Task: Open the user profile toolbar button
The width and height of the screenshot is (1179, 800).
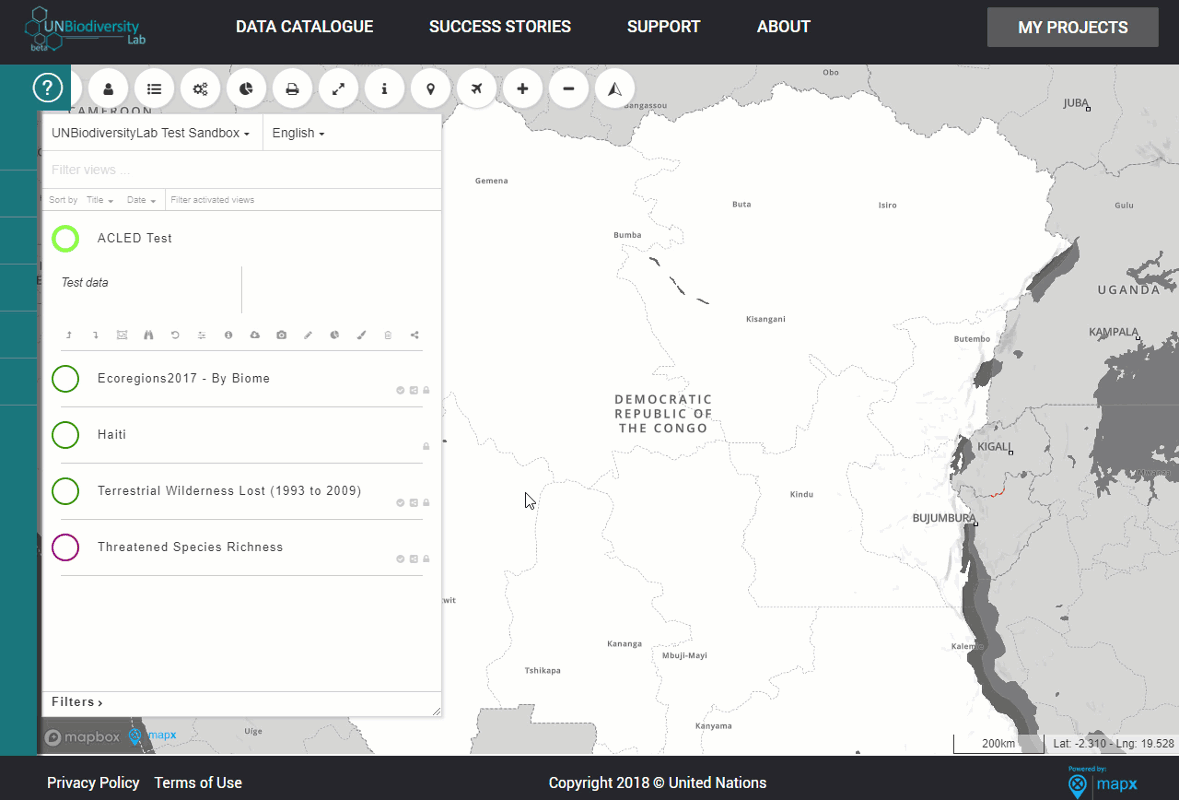Action: 108,89
